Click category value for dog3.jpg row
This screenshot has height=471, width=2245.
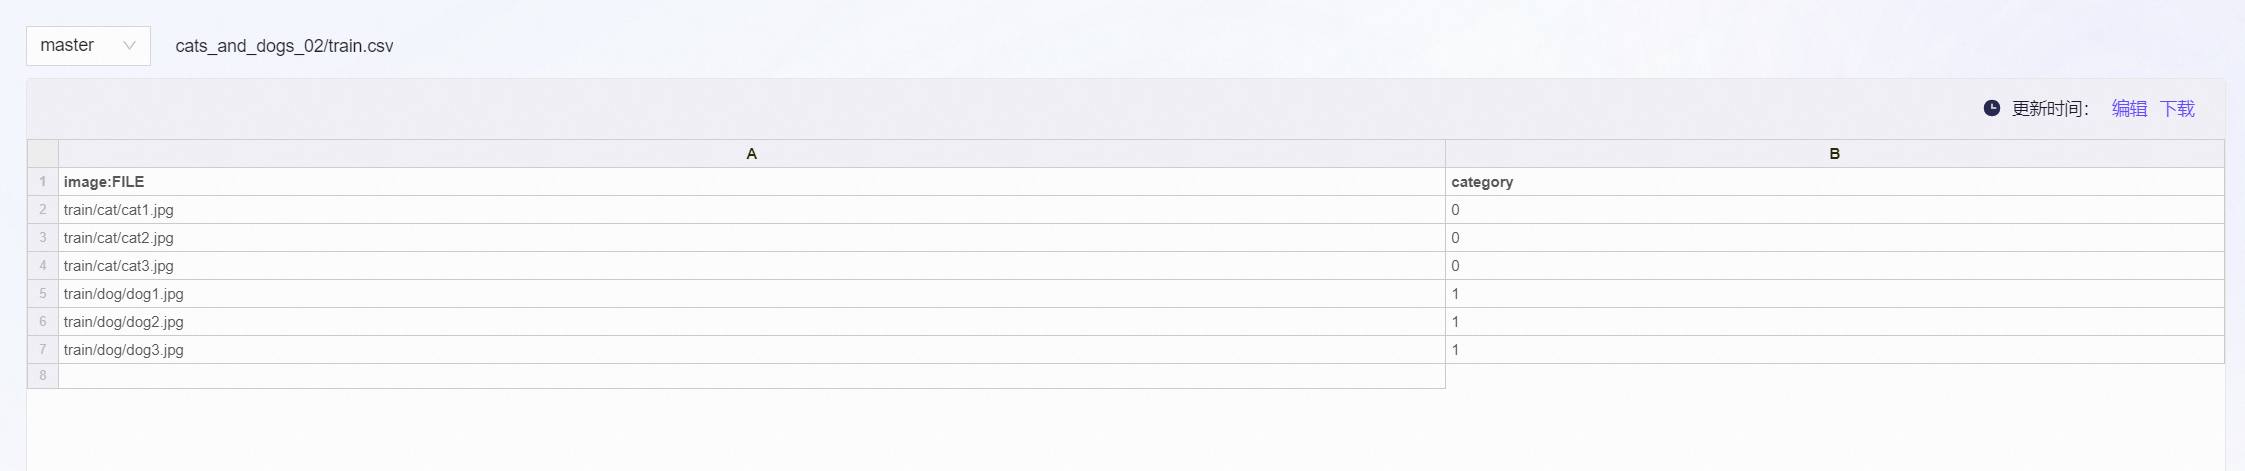tap(1835, 349)
